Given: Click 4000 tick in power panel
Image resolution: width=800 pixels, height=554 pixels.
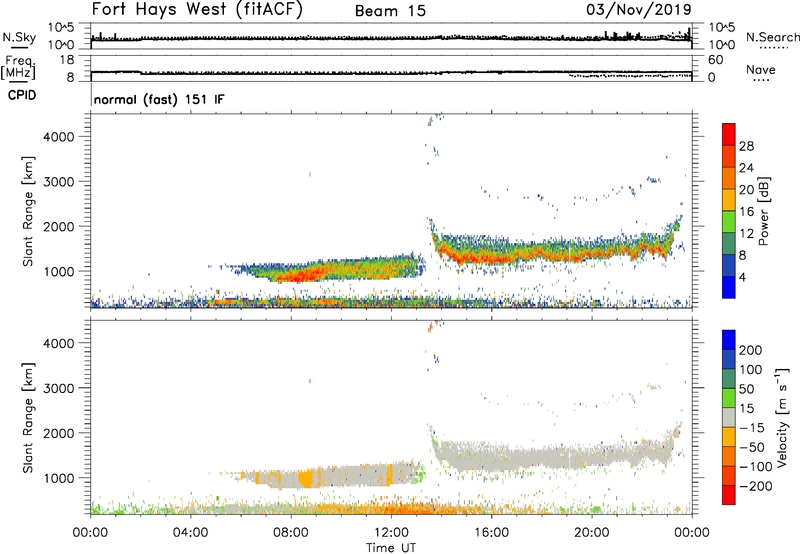Looking at the screenshot, I should tap(58, 137).
